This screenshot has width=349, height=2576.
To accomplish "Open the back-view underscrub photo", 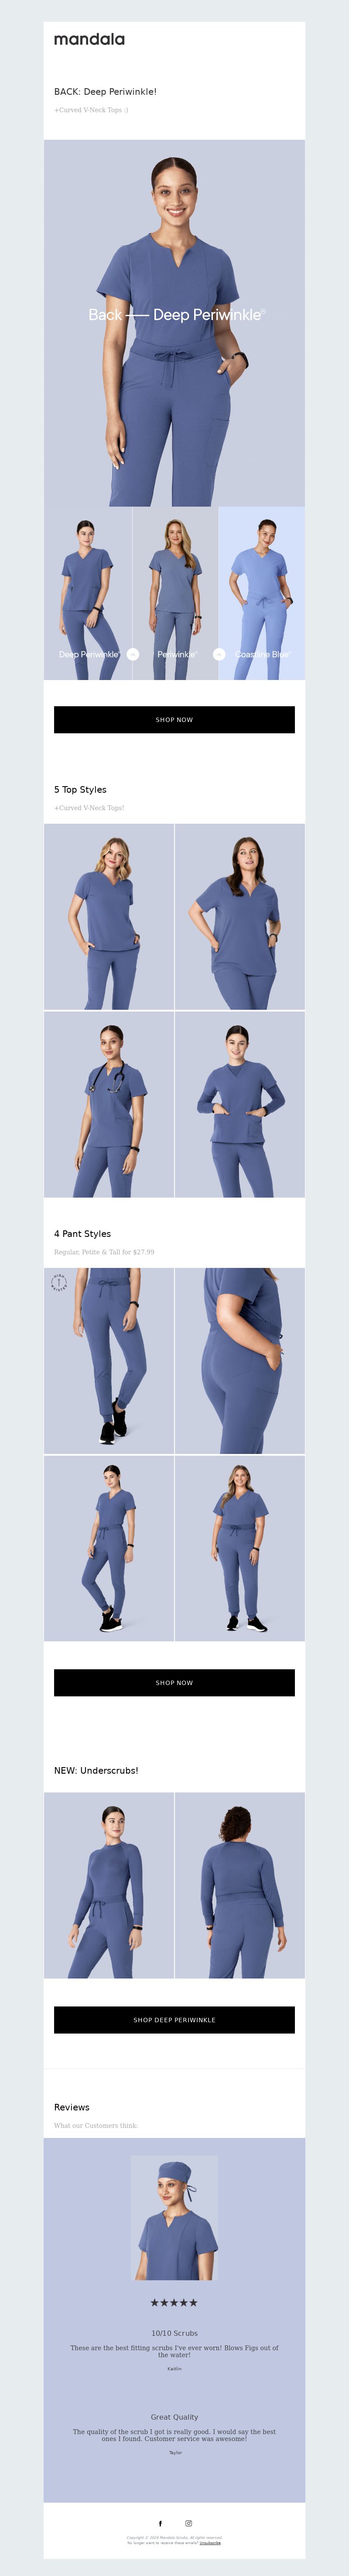I will click(240, 1885).
